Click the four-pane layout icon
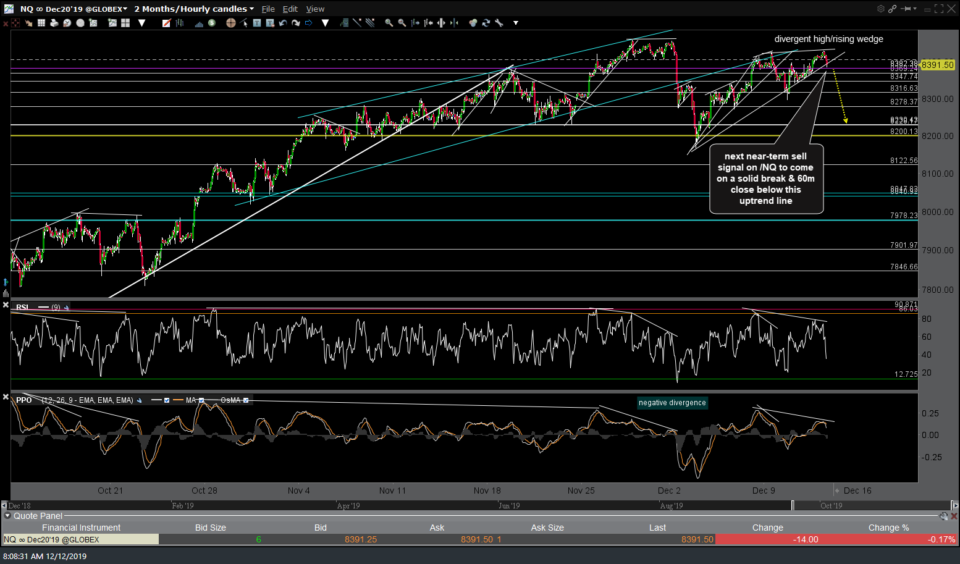Screen dimensions: 960x564 tap(126, 23)
